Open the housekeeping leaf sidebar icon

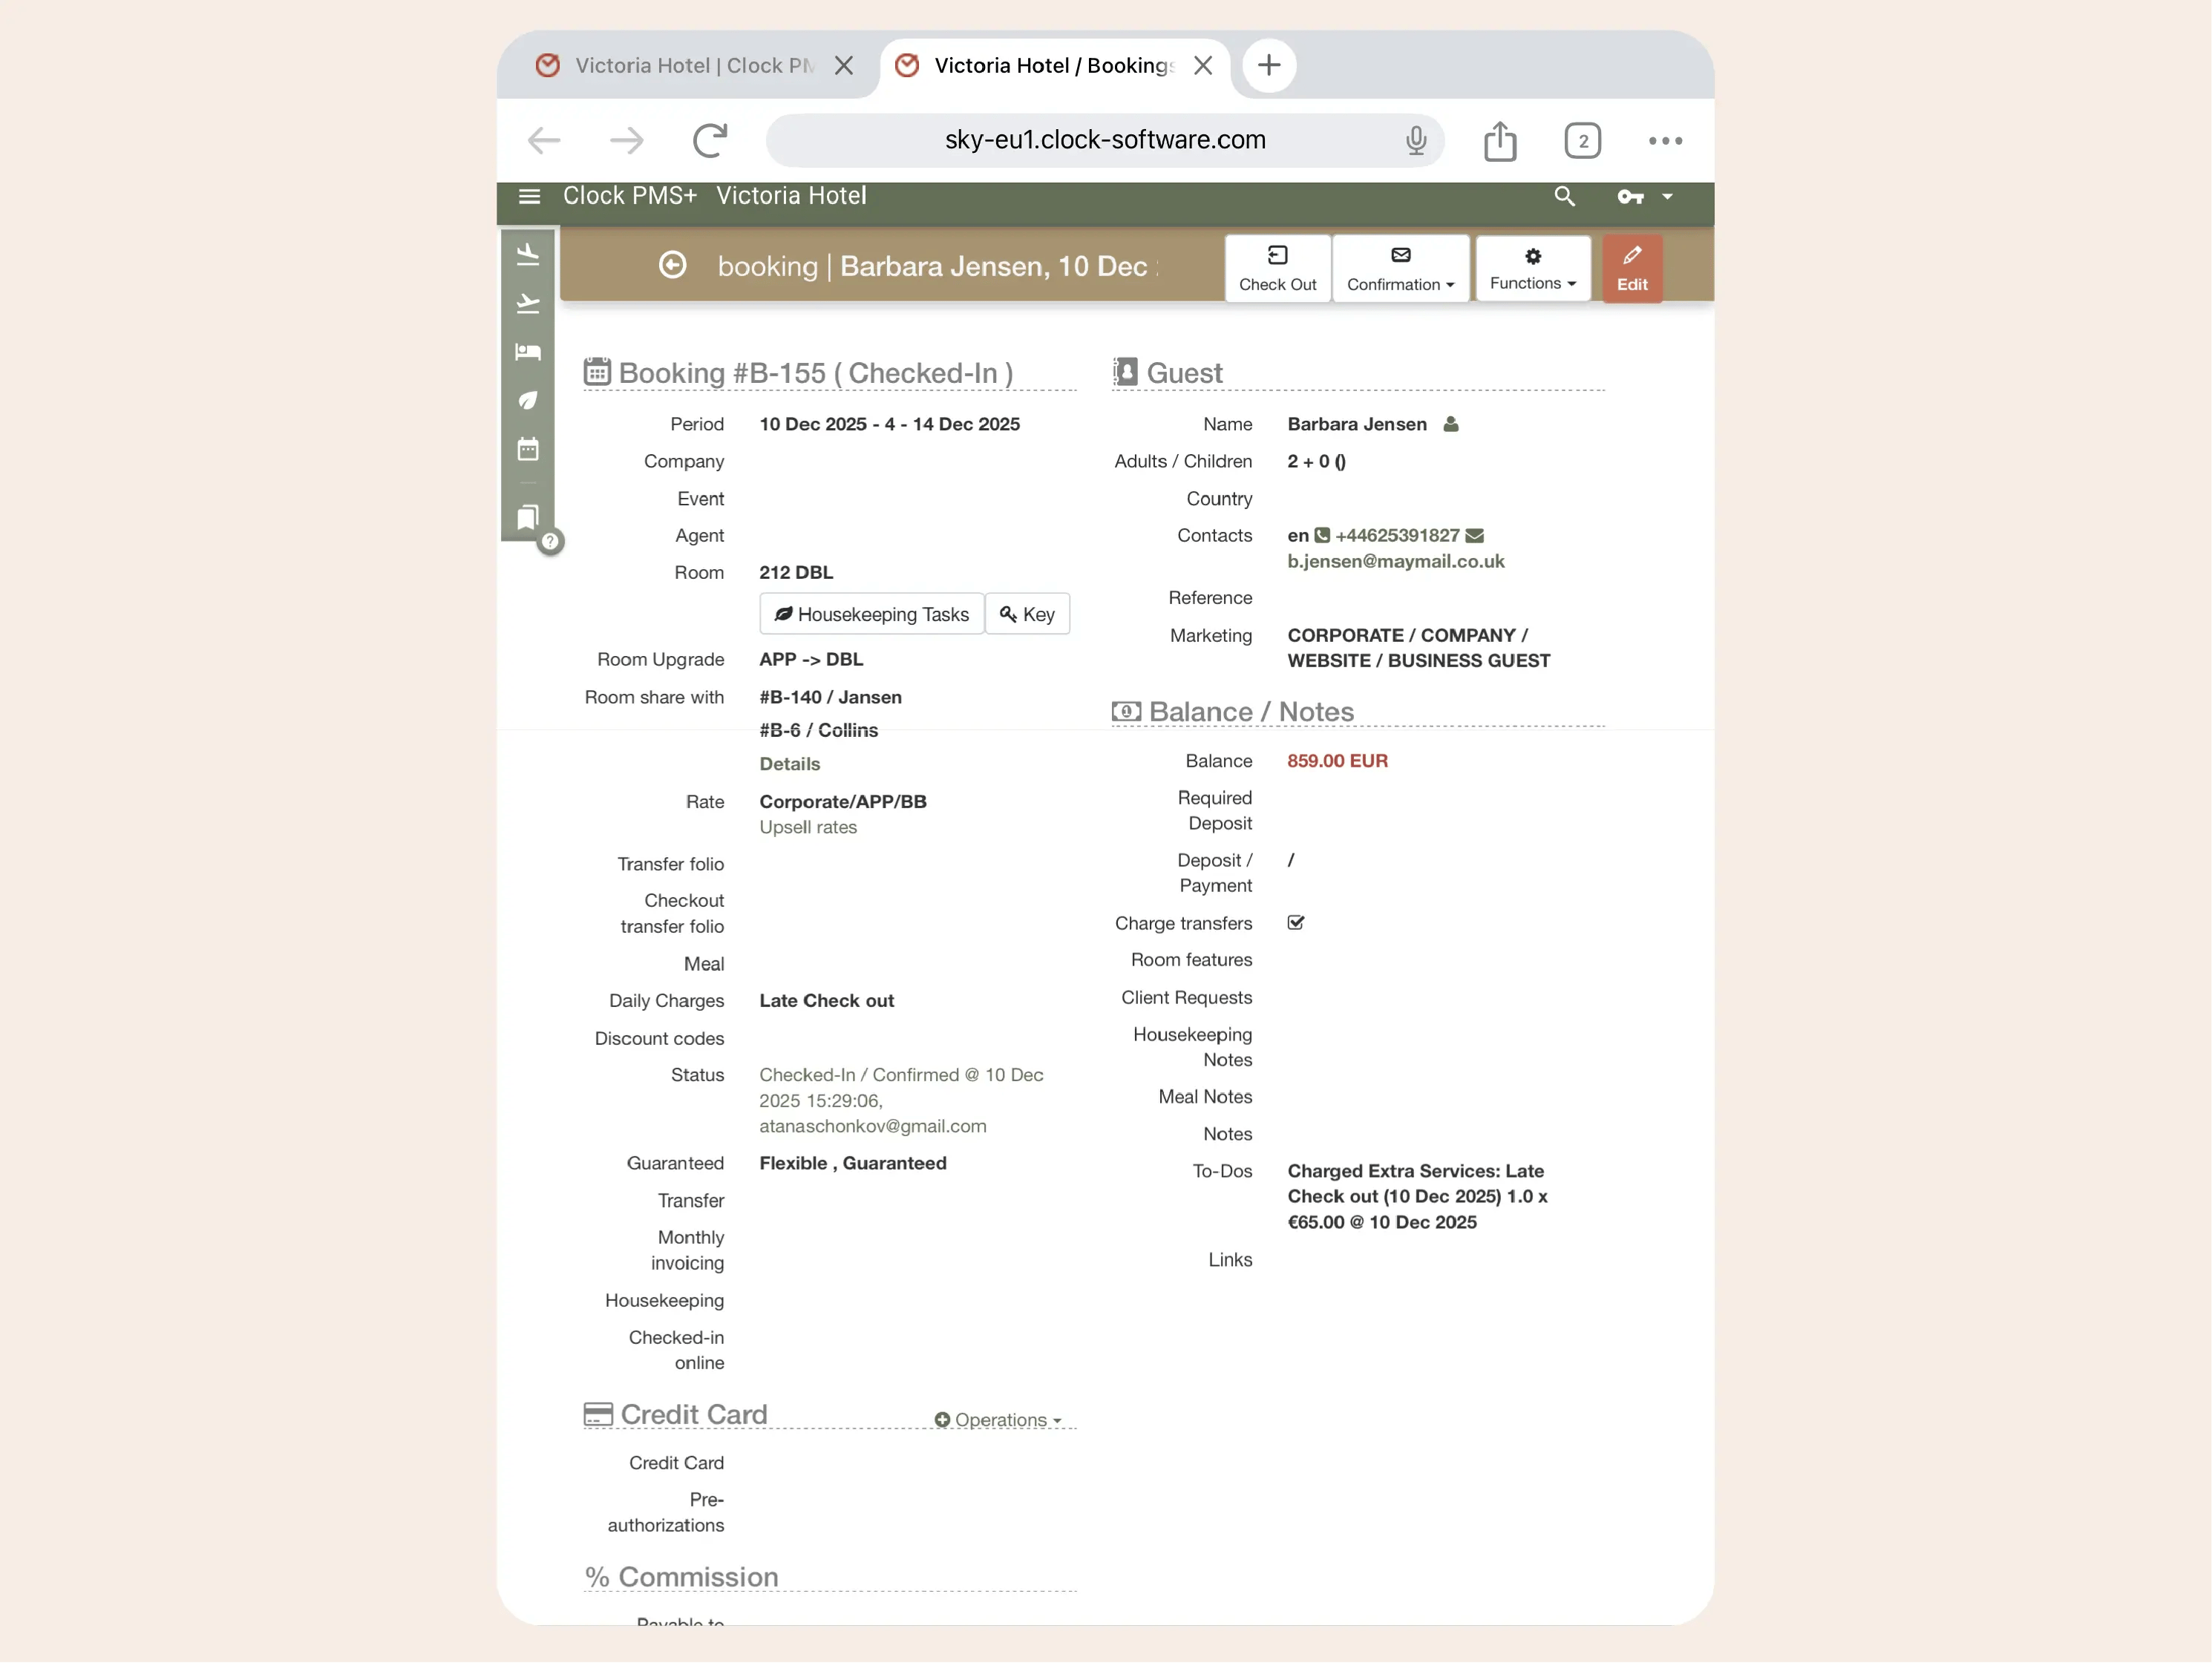[528, 400]
